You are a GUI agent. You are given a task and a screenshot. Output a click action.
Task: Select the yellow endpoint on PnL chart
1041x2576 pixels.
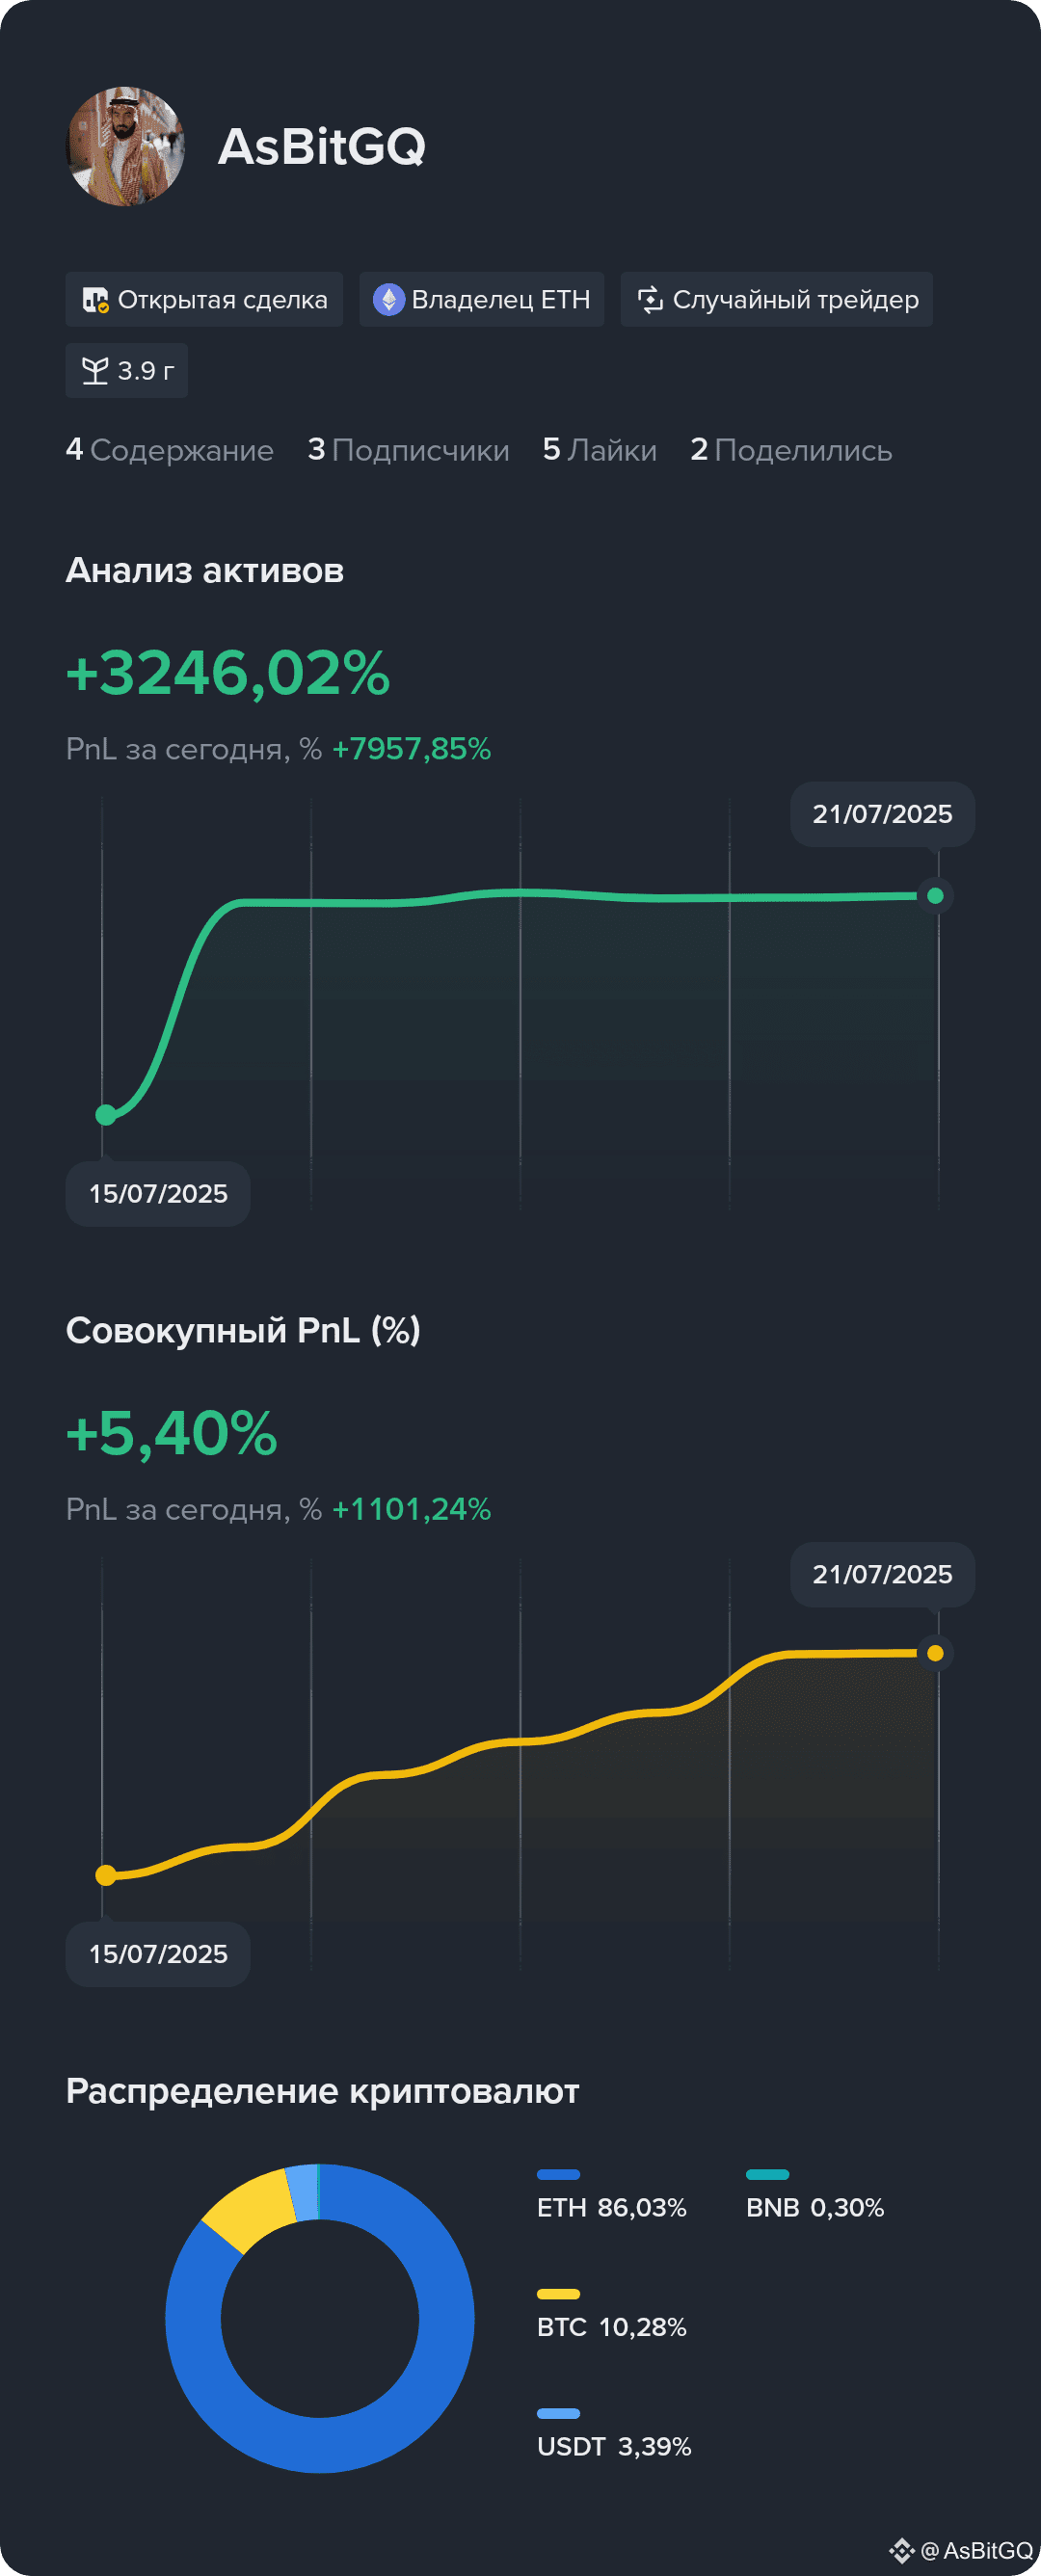coord(935,1653)
